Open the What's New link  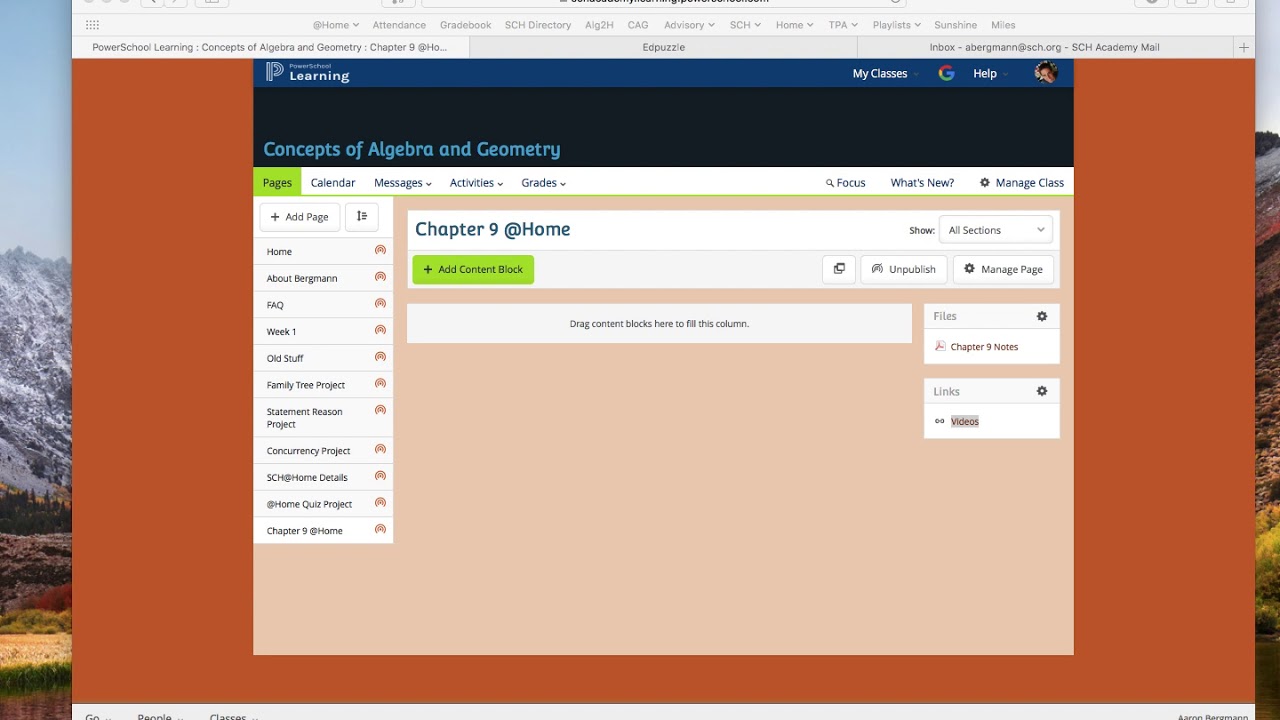click(x=922, y=183)
